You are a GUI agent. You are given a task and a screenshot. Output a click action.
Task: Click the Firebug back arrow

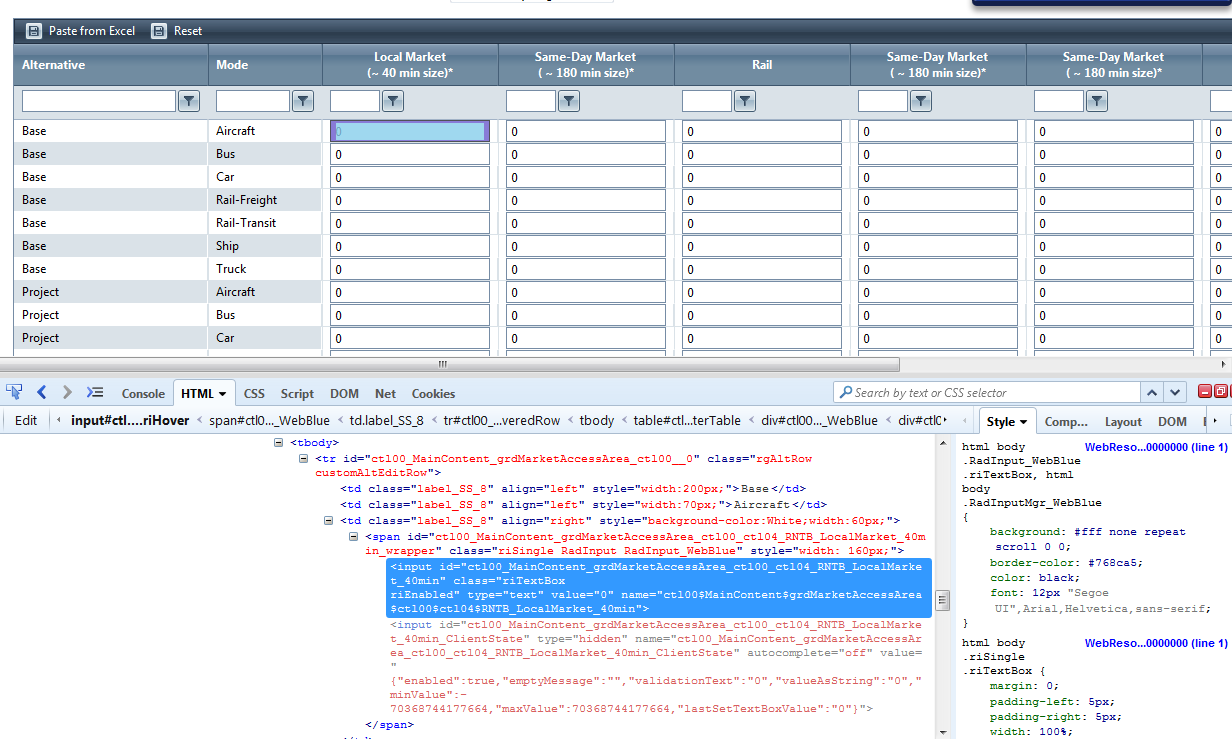pos(42,392)
